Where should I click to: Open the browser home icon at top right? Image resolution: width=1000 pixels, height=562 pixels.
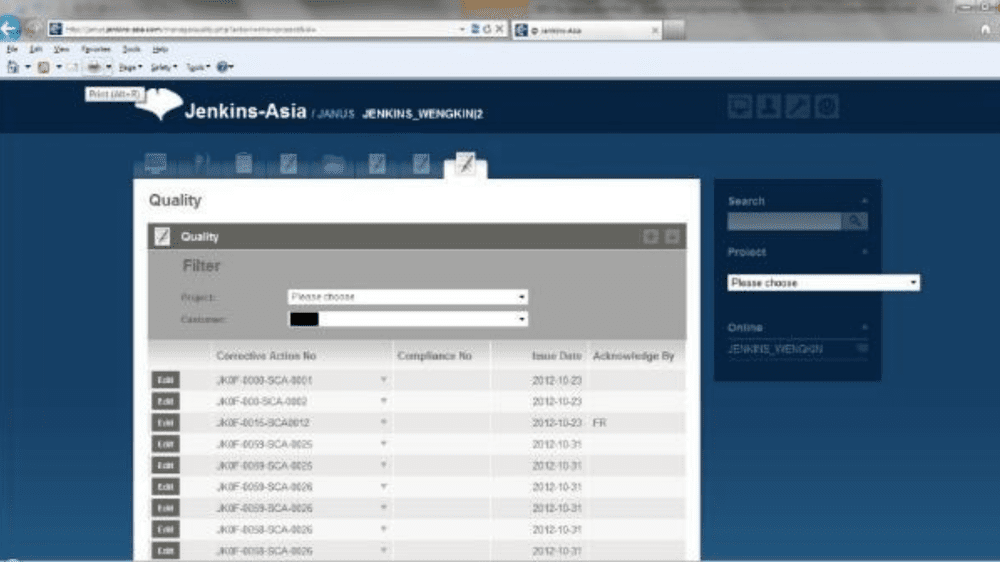tap(986, 29)
